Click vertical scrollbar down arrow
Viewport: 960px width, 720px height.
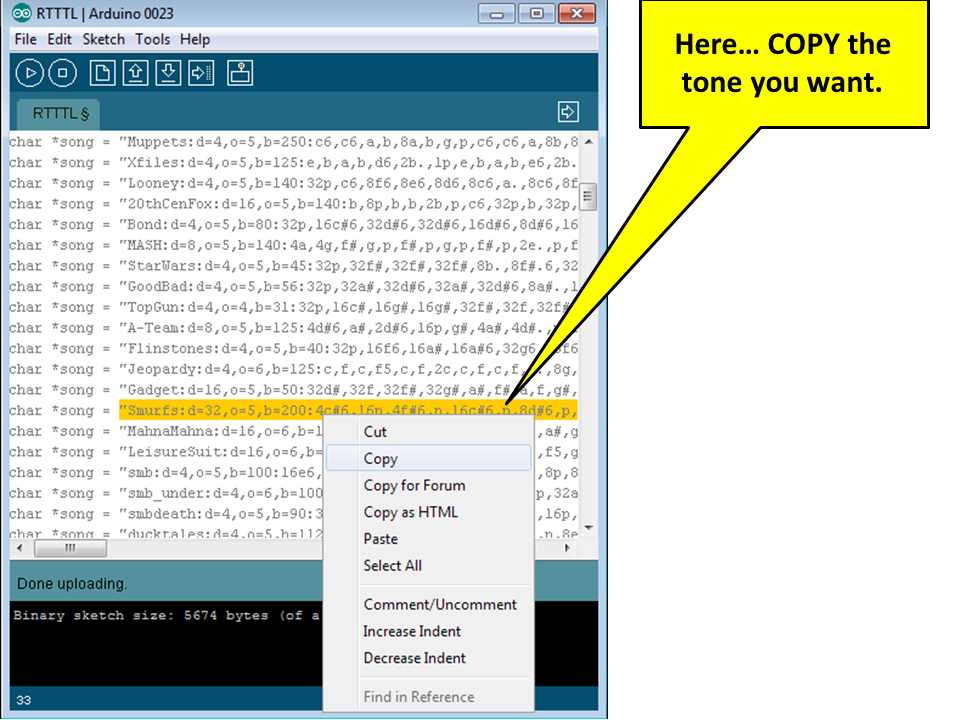pos(588,527)
